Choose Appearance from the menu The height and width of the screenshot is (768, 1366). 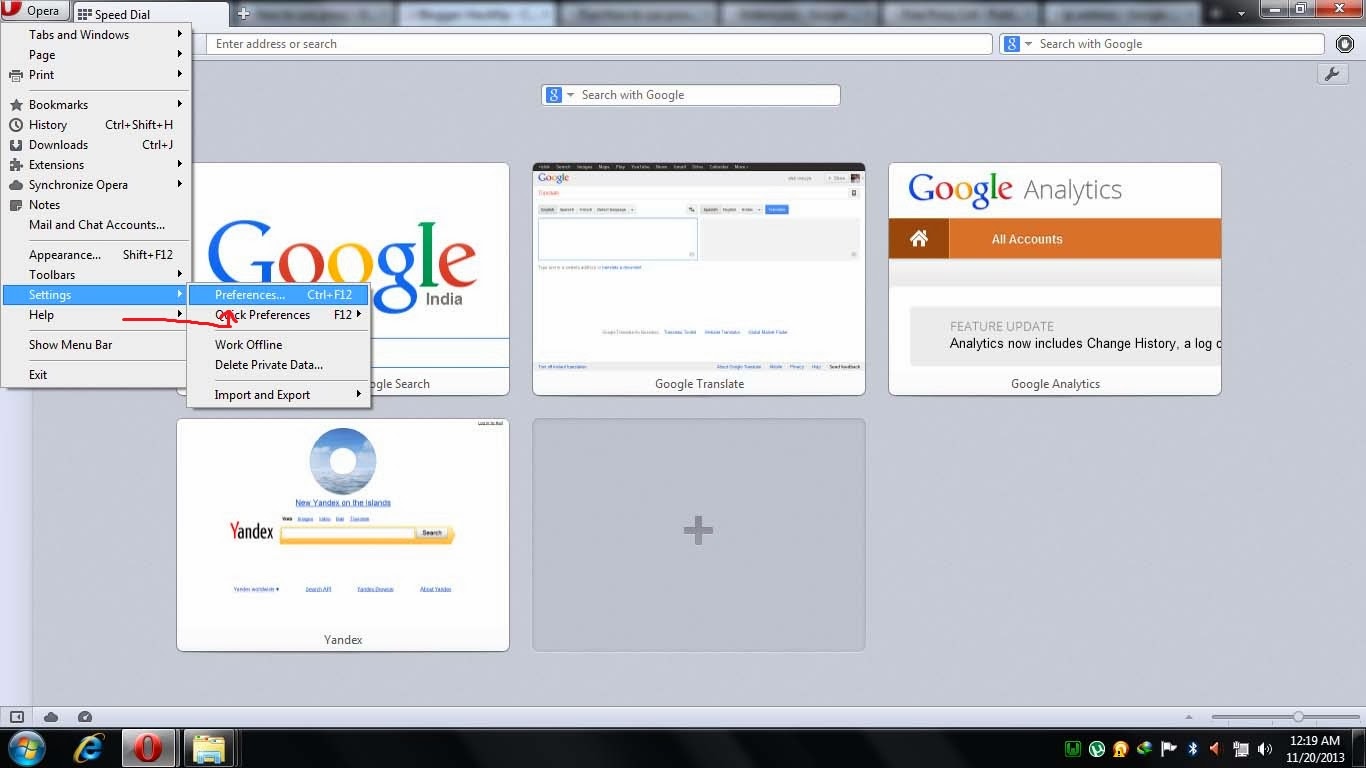(96, 255)
